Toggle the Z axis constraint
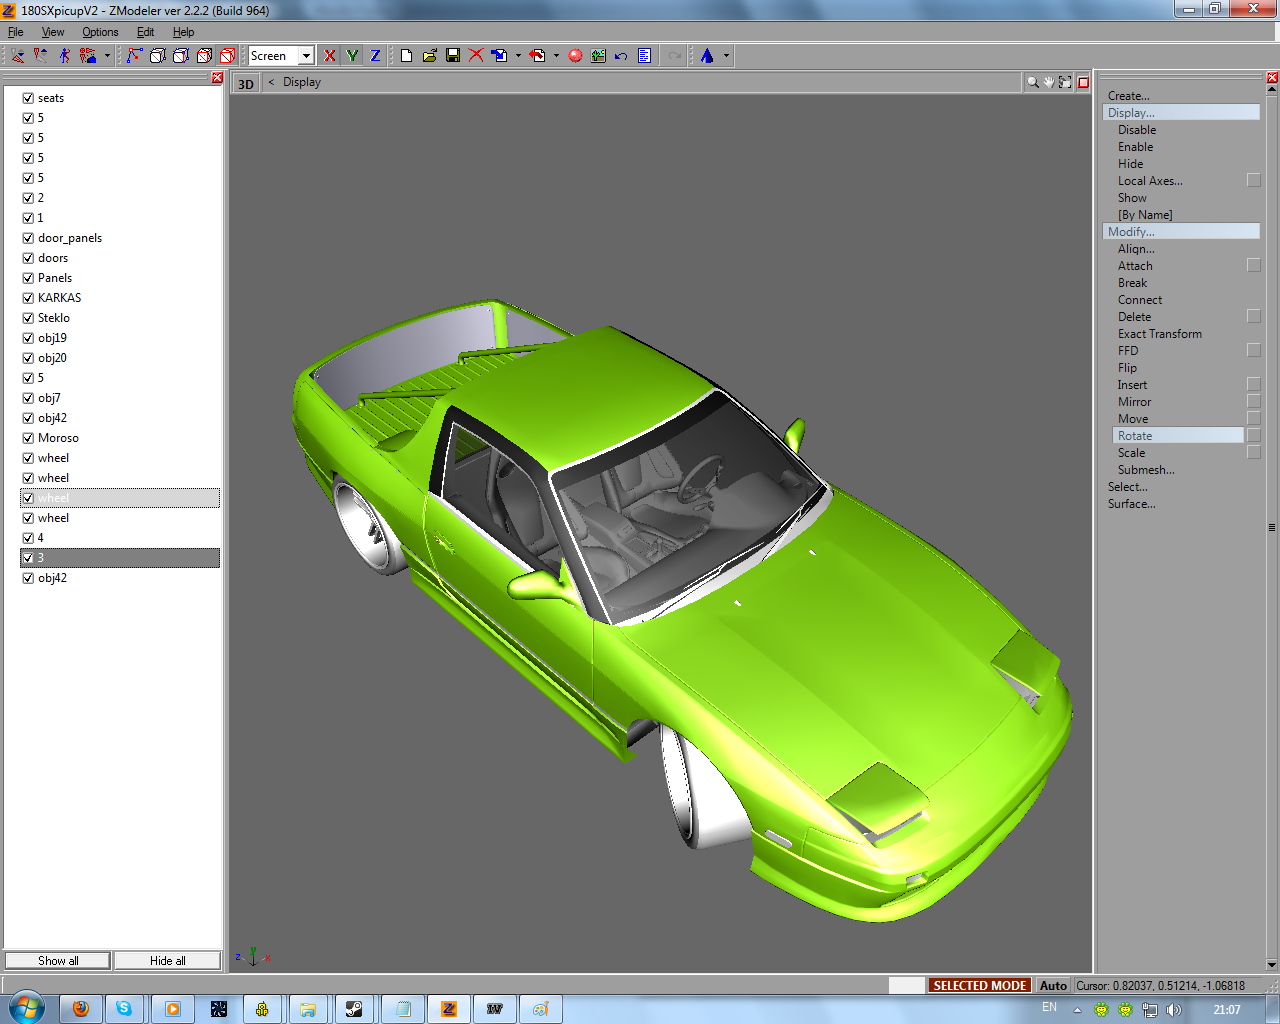The width and height of the screenshot is (1280, 1024). (375, 56)
